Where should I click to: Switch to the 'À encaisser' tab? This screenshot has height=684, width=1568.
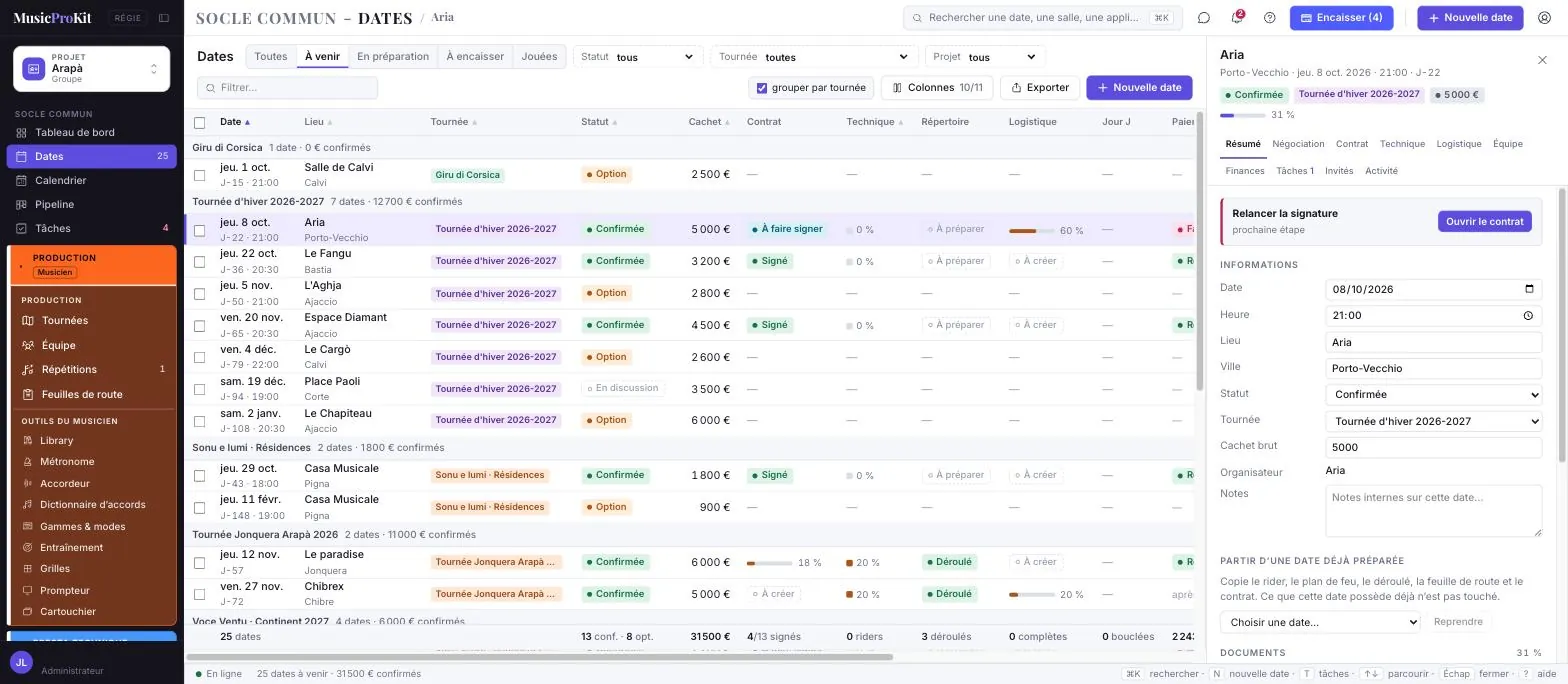click(475, 57)
